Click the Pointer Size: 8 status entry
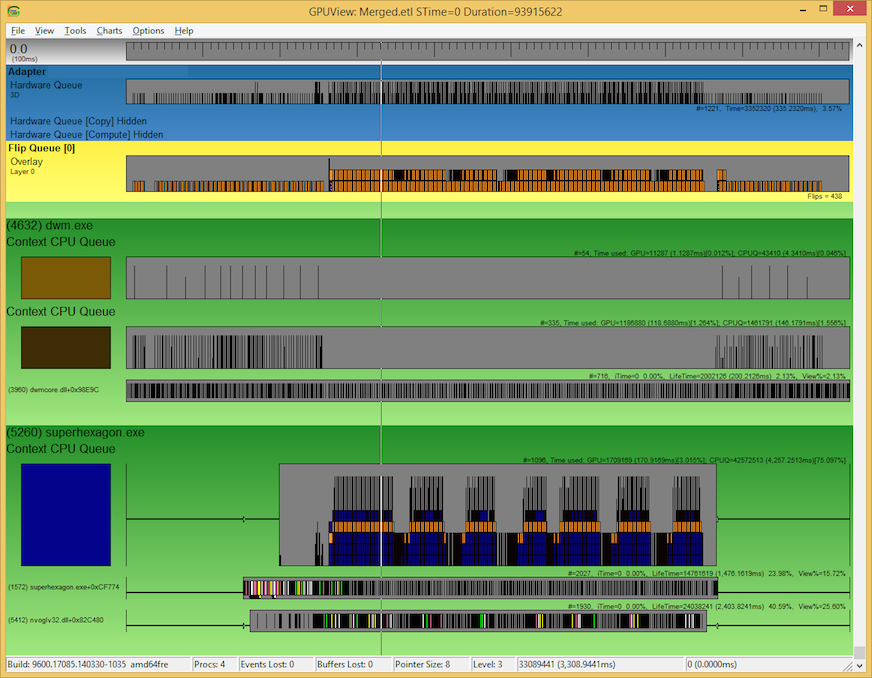This screenshot has width=872, height=678. point(423,664)
